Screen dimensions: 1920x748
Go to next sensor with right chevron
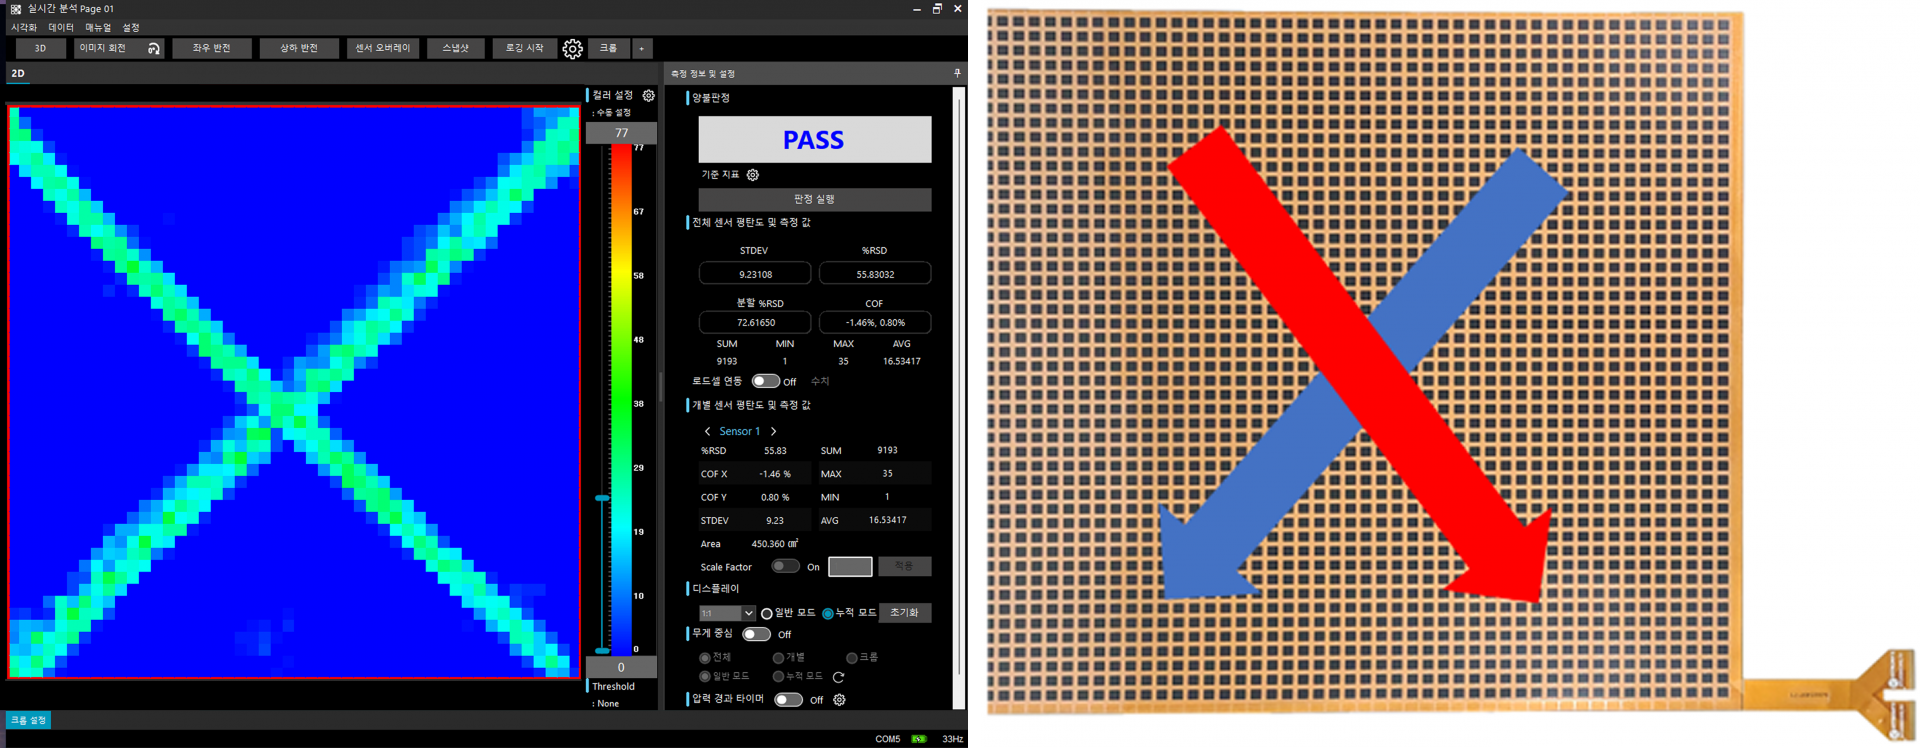coord(773,432)
